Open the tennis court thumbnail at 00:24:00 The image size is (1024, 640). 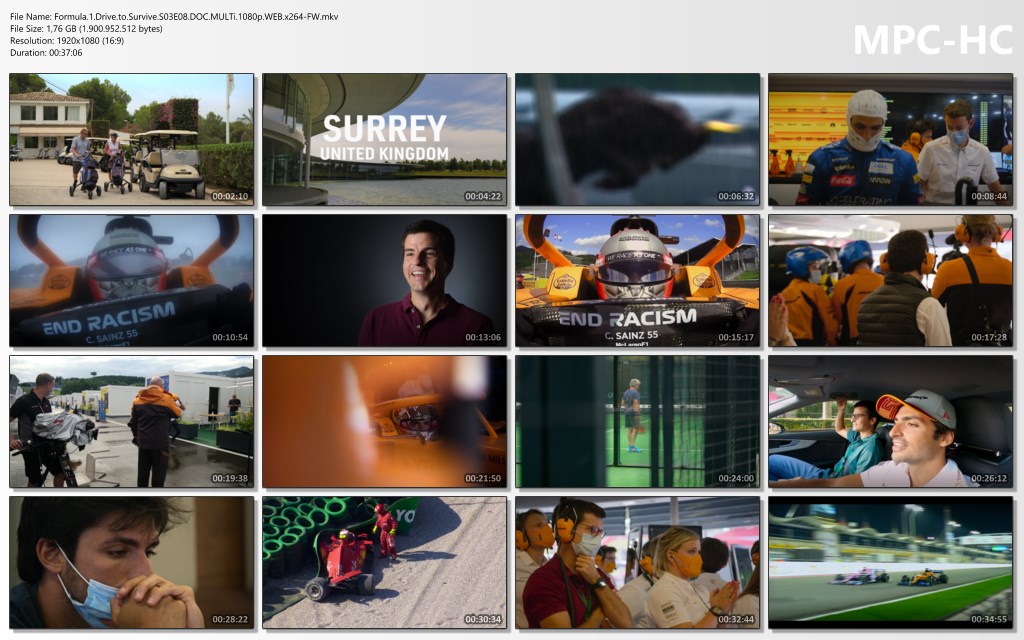point(637,421)
